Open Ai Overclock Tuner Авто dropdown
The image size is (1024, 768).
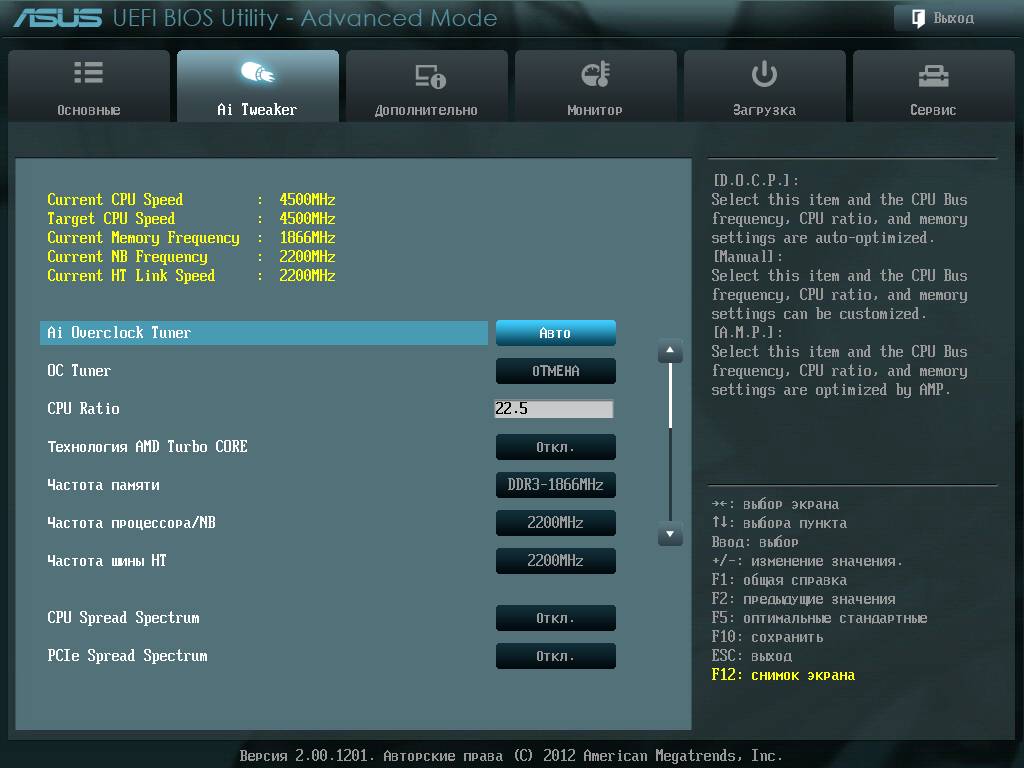coord(555,333)
